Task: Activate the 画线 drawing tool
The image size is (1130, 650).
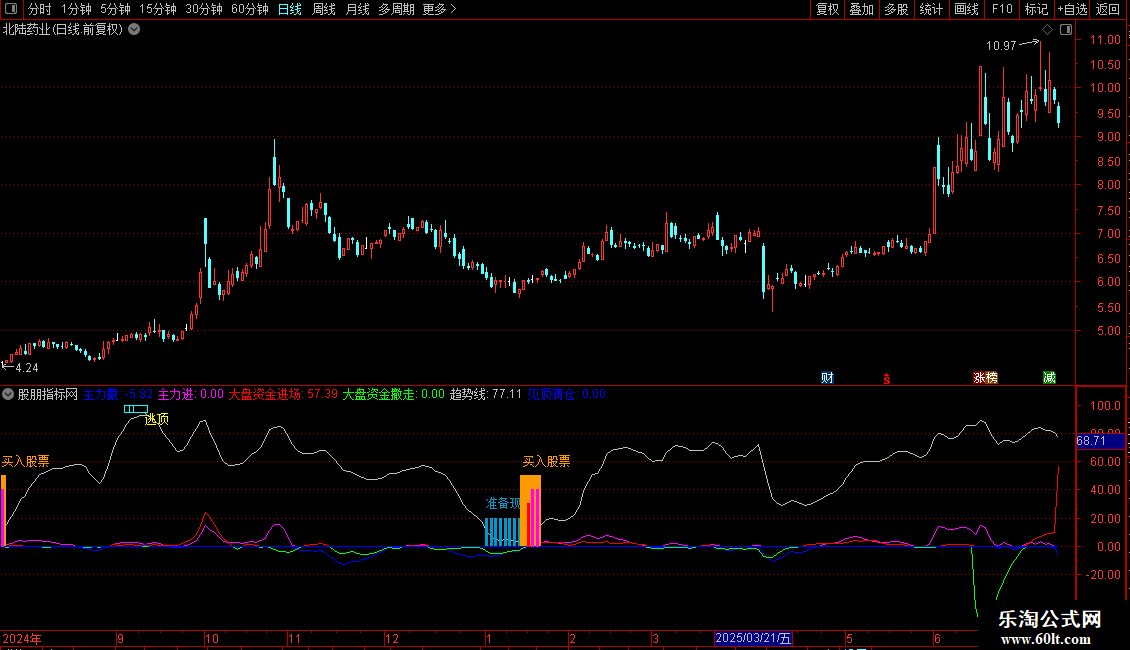Action: tap(966, 9)
